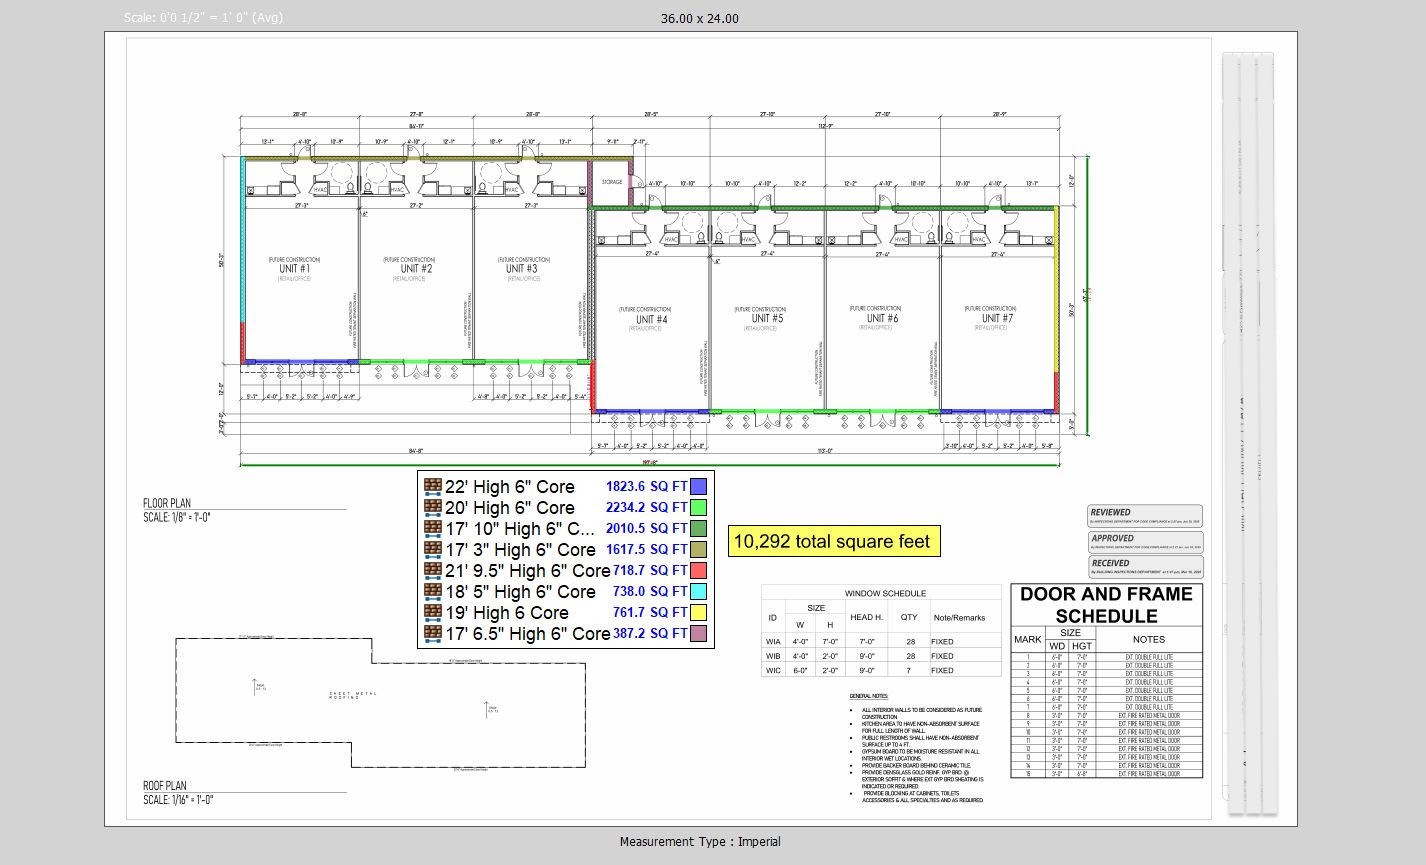Image resolution: width=1426 pixels, height=865 pixels.
Task: Select the "387.2 SQ FT" area value
Action: click(x=650, y=633)
